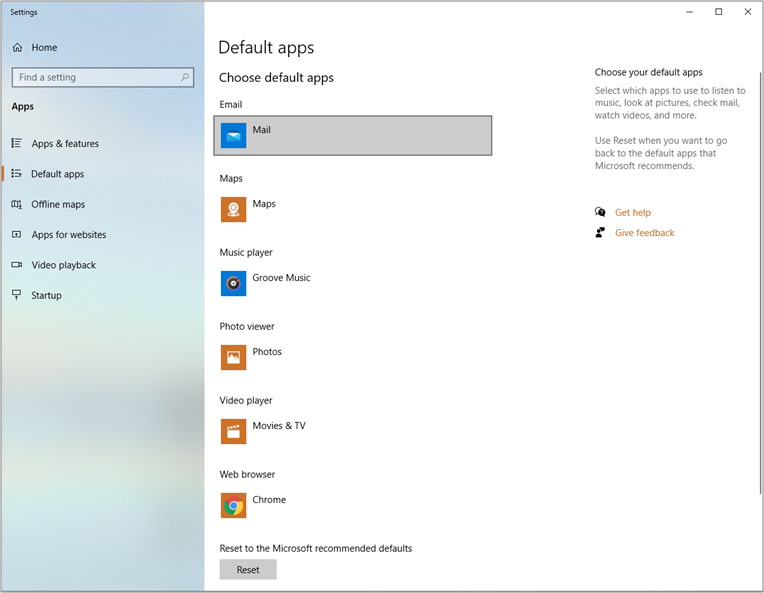This screenshot has height=593, width=764.
Task: Change default email app from Mail
Action: pos(353,135)
